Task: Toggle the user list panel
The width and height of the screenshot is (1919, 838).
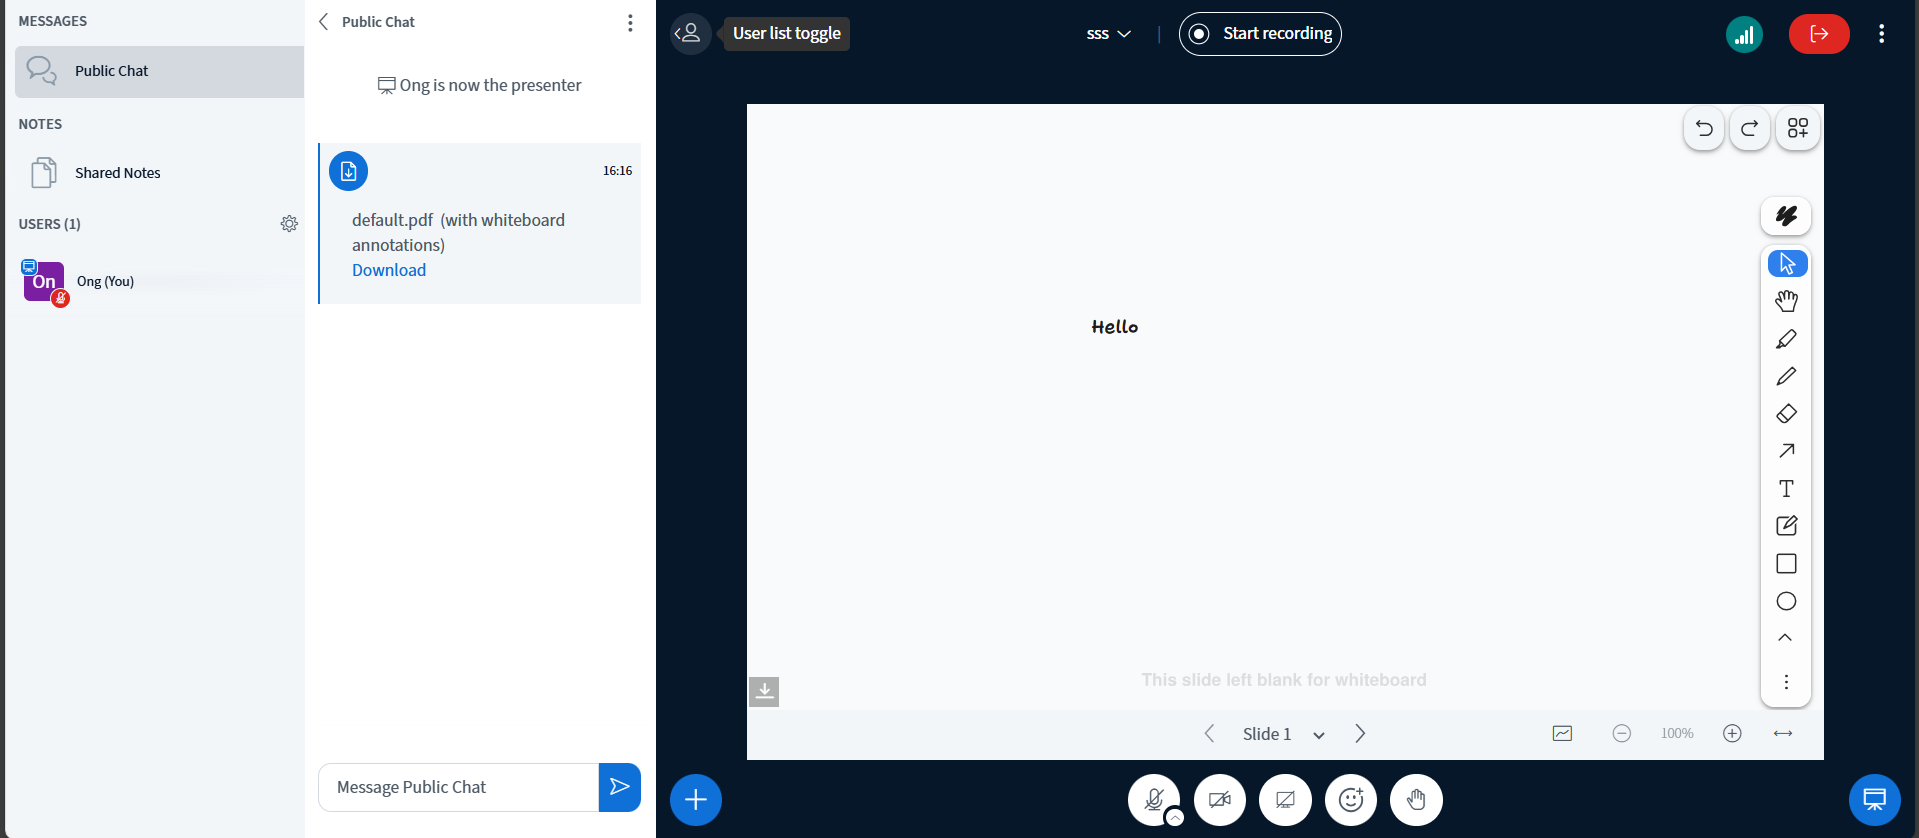Action: [690, 34]
